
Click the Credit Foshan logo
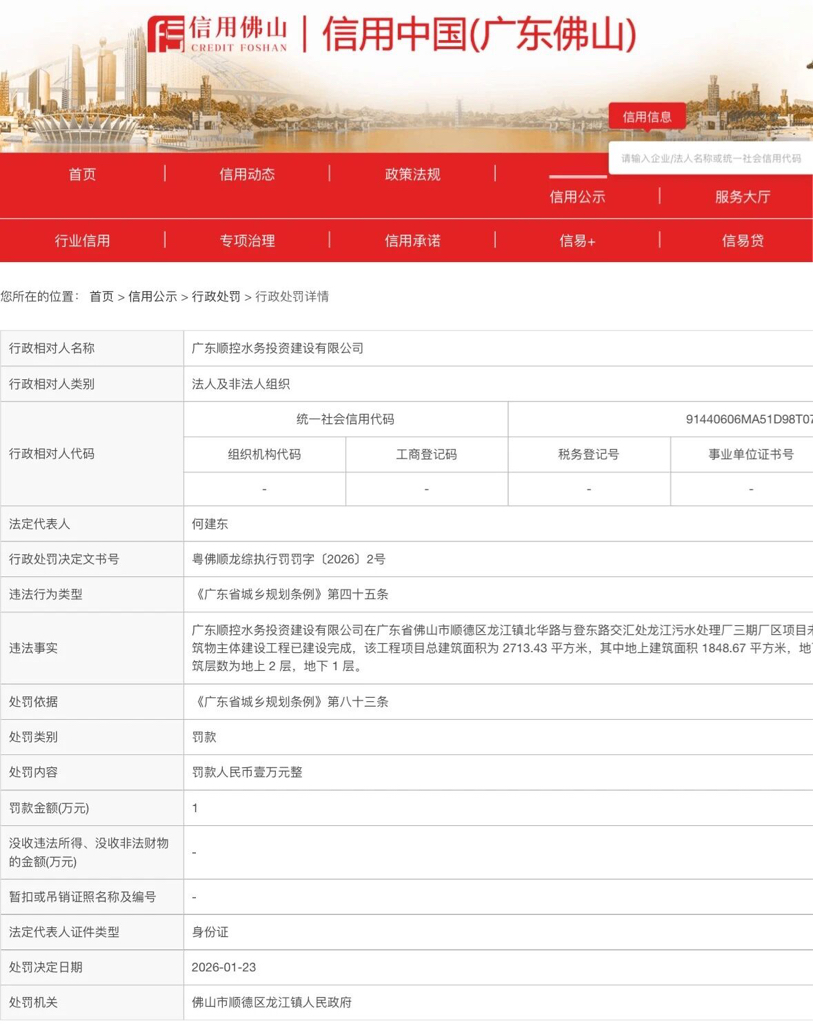point(217,35)
